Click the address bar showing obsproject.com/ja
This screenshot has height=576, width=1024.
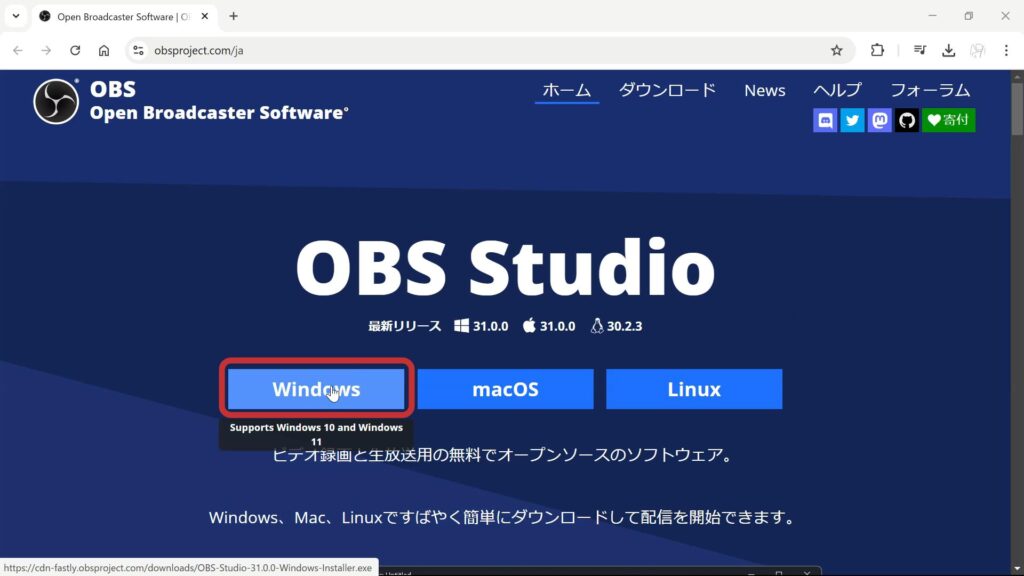pos(480,50)
